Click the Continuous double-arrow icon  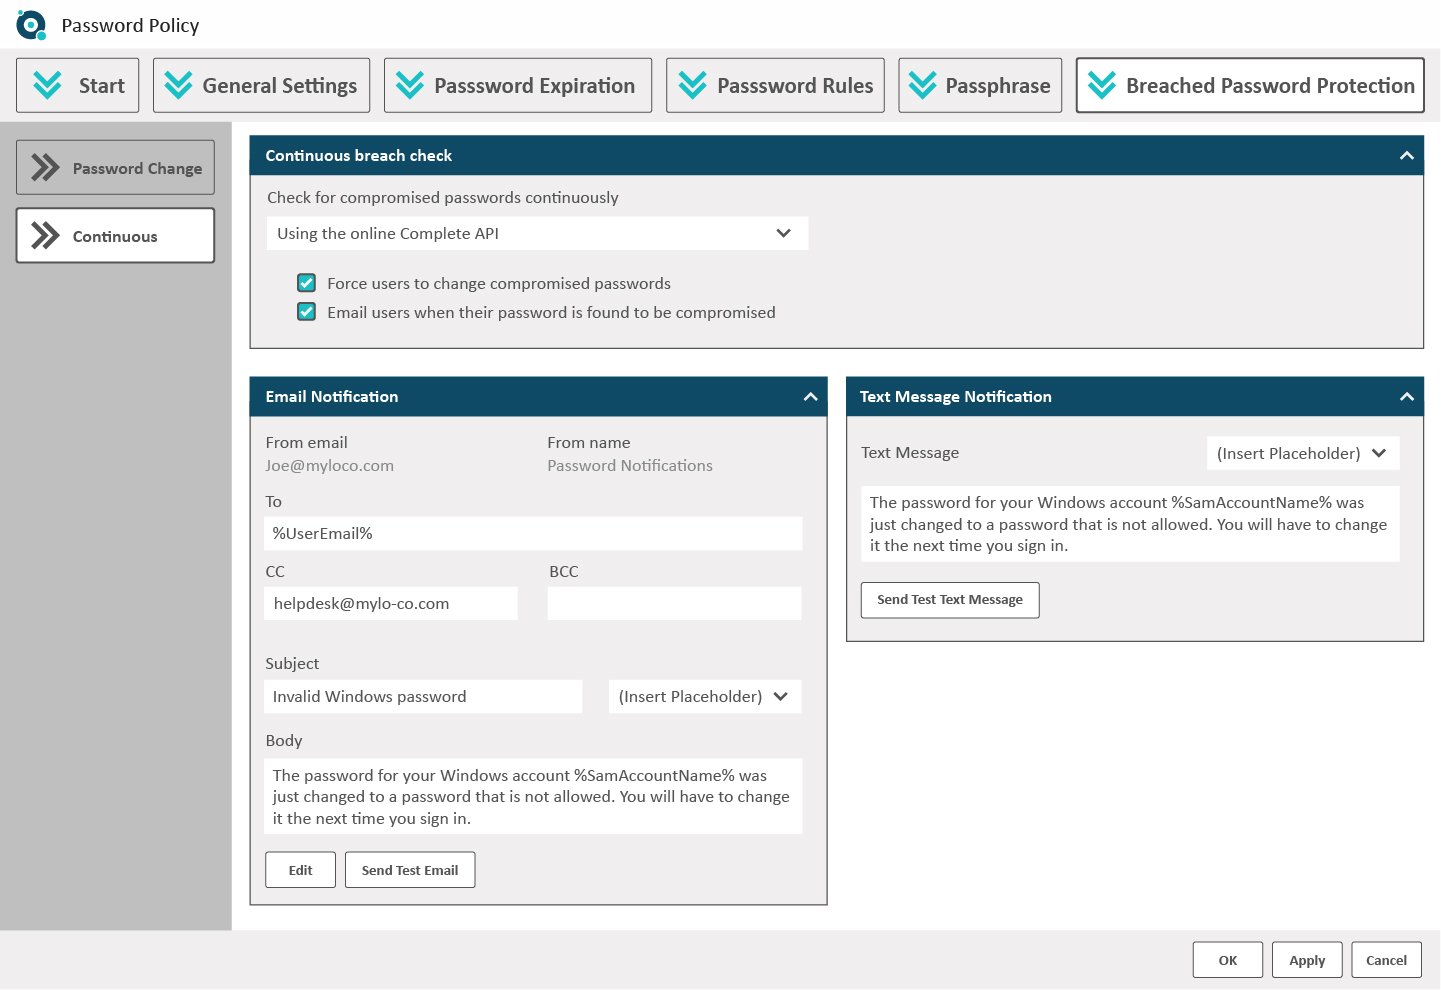[x=44, y=235]
